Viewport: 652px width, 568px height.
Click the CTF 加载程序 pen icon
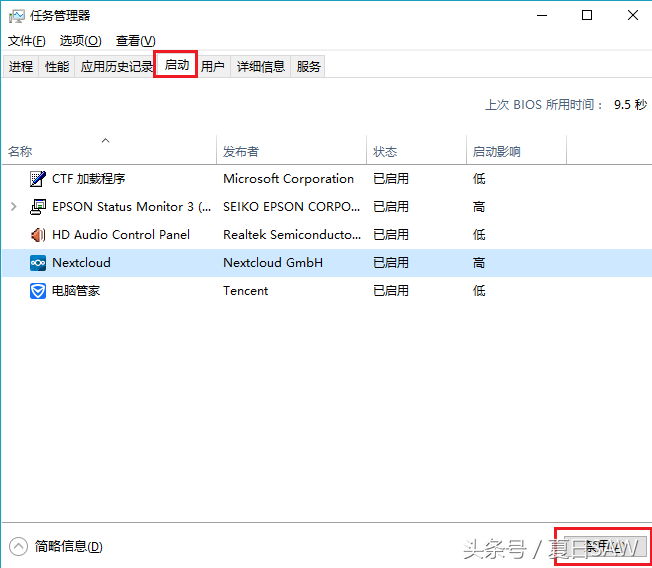coord(38,179)
